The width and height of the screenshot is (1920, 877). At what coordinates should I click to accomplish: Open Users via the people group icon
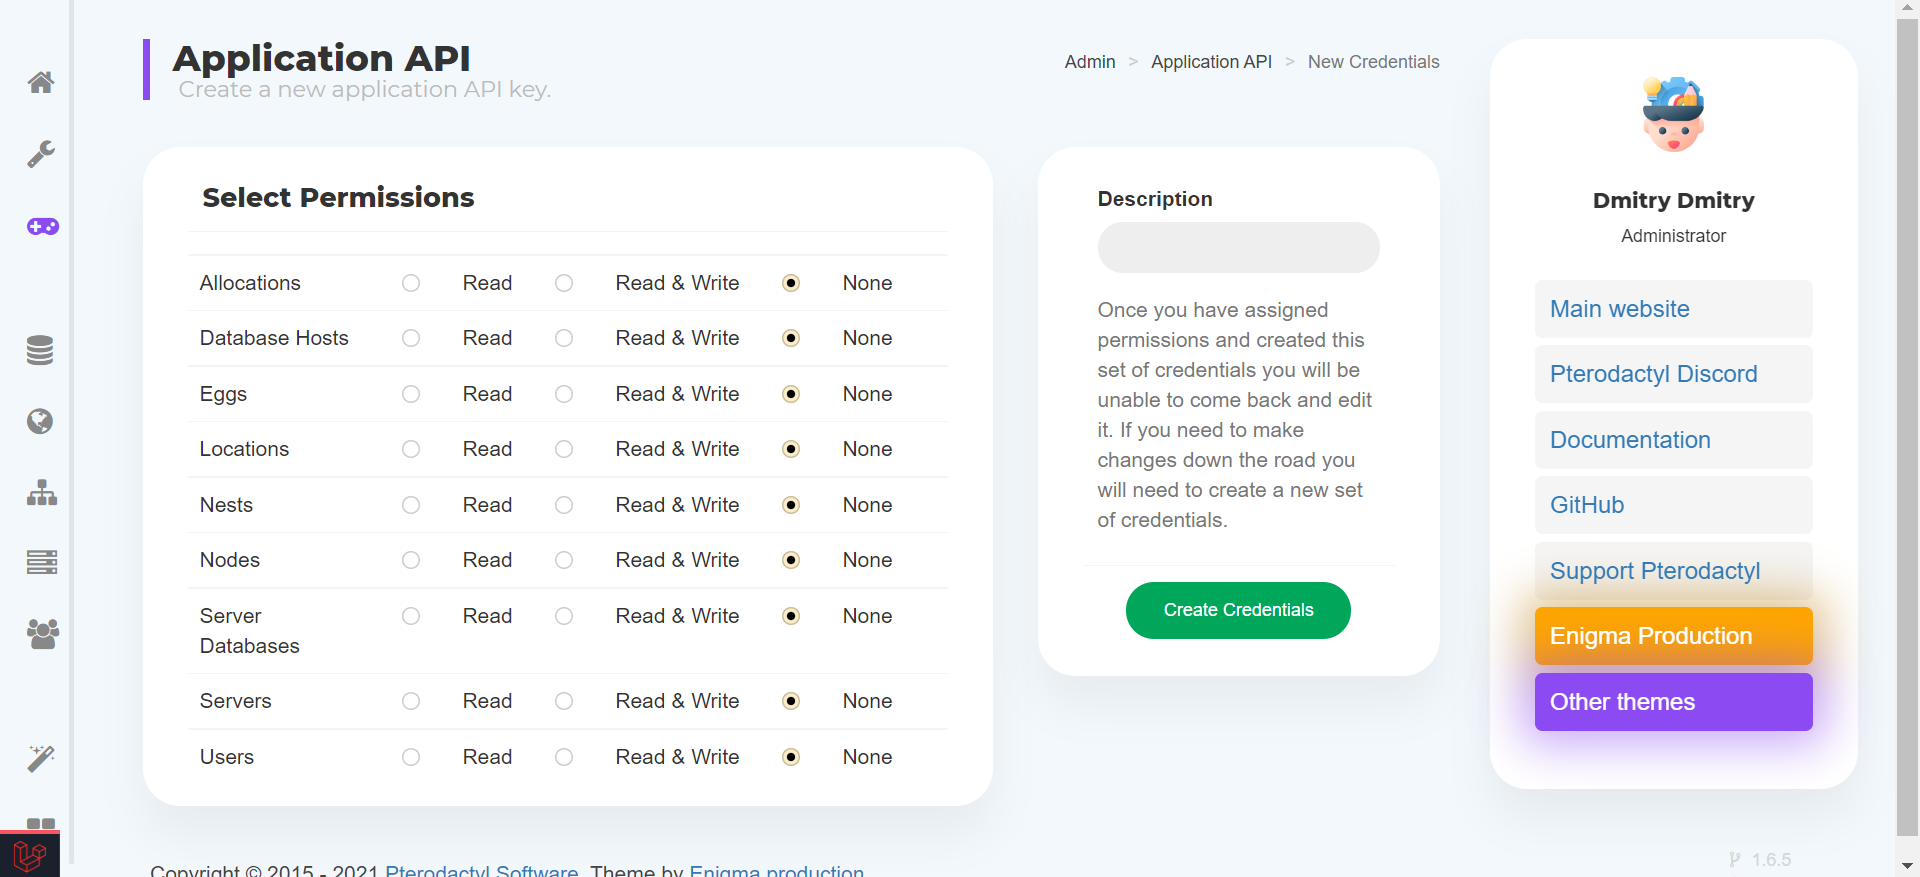[x=42, y=634]
